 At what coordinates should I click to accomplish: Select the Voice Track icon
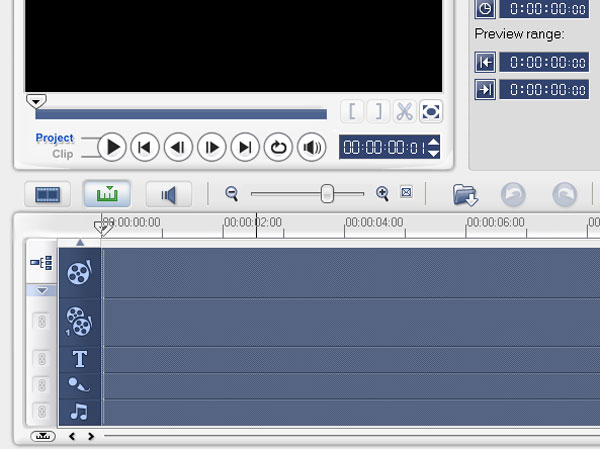coord(80,385)
